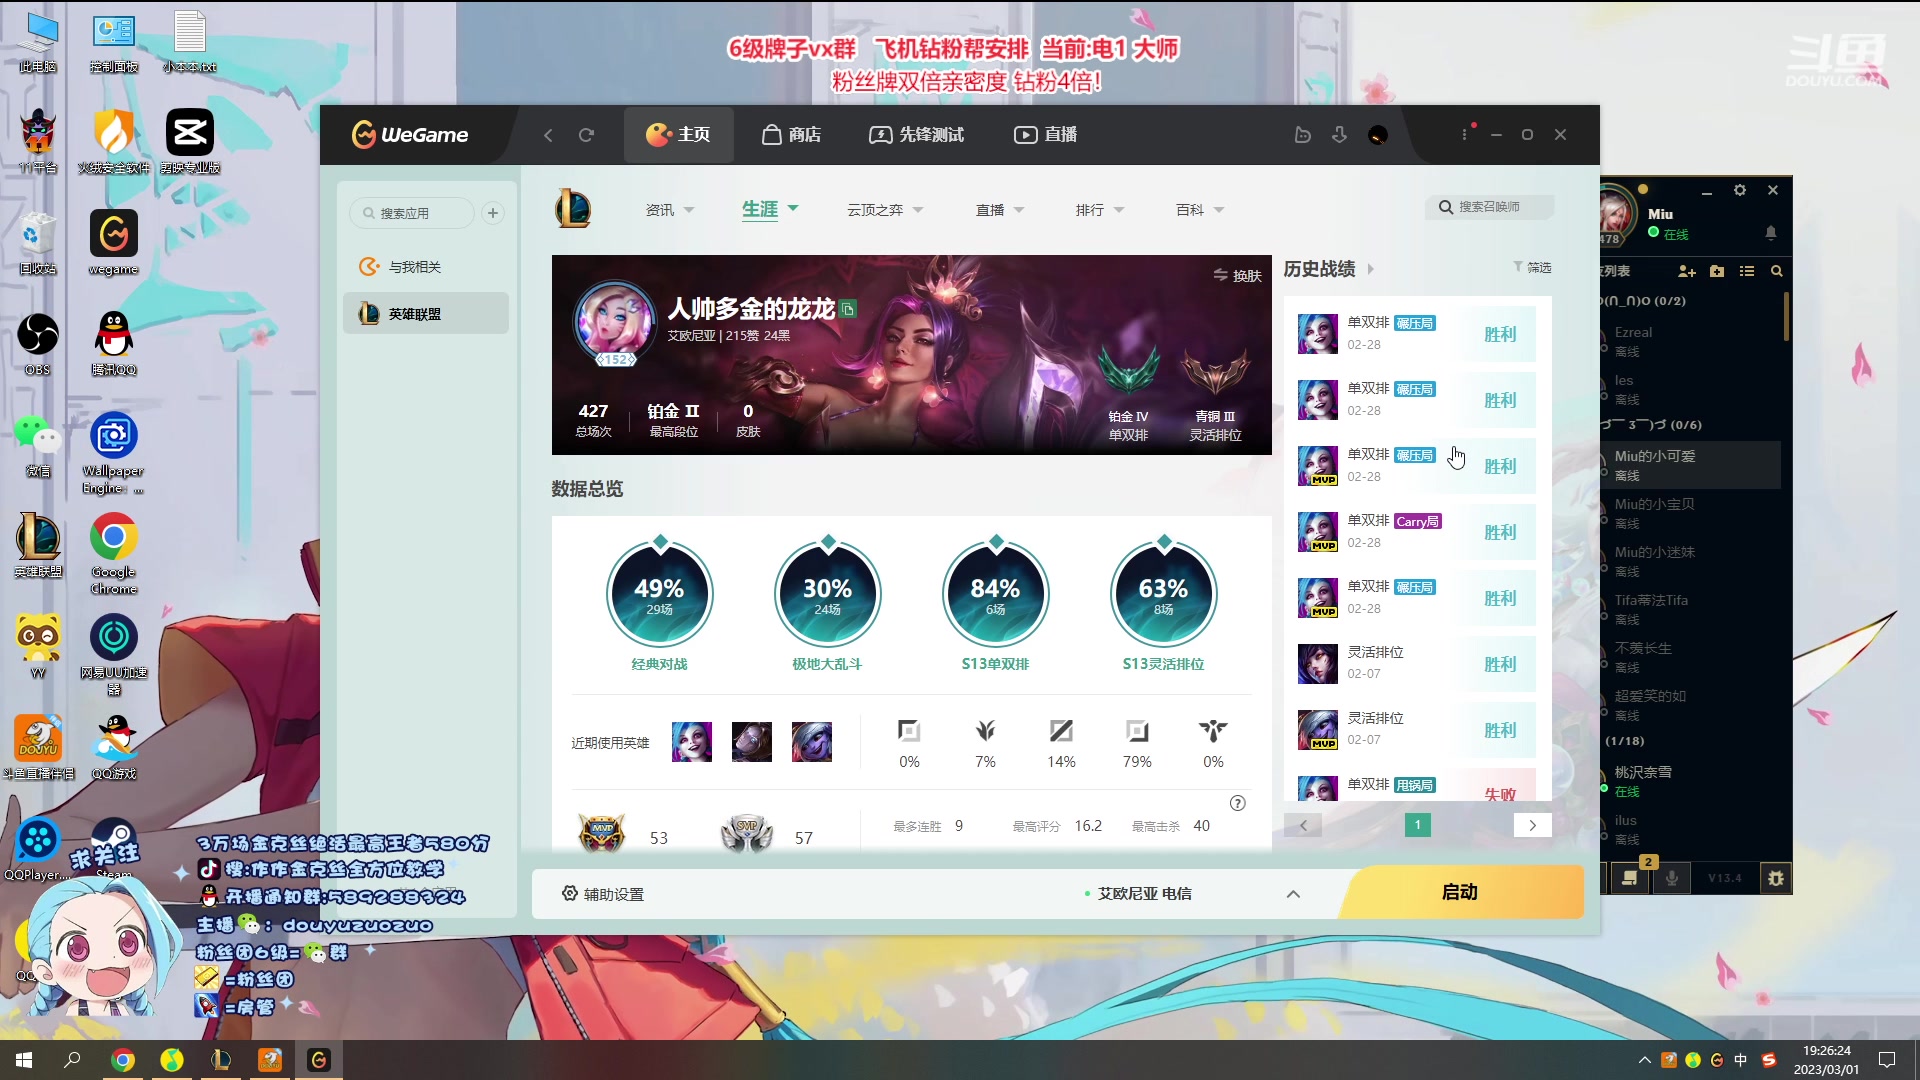Click the 搜索召唤师 search field
Screen dimensions: 1920x1080
point(1490,207)
